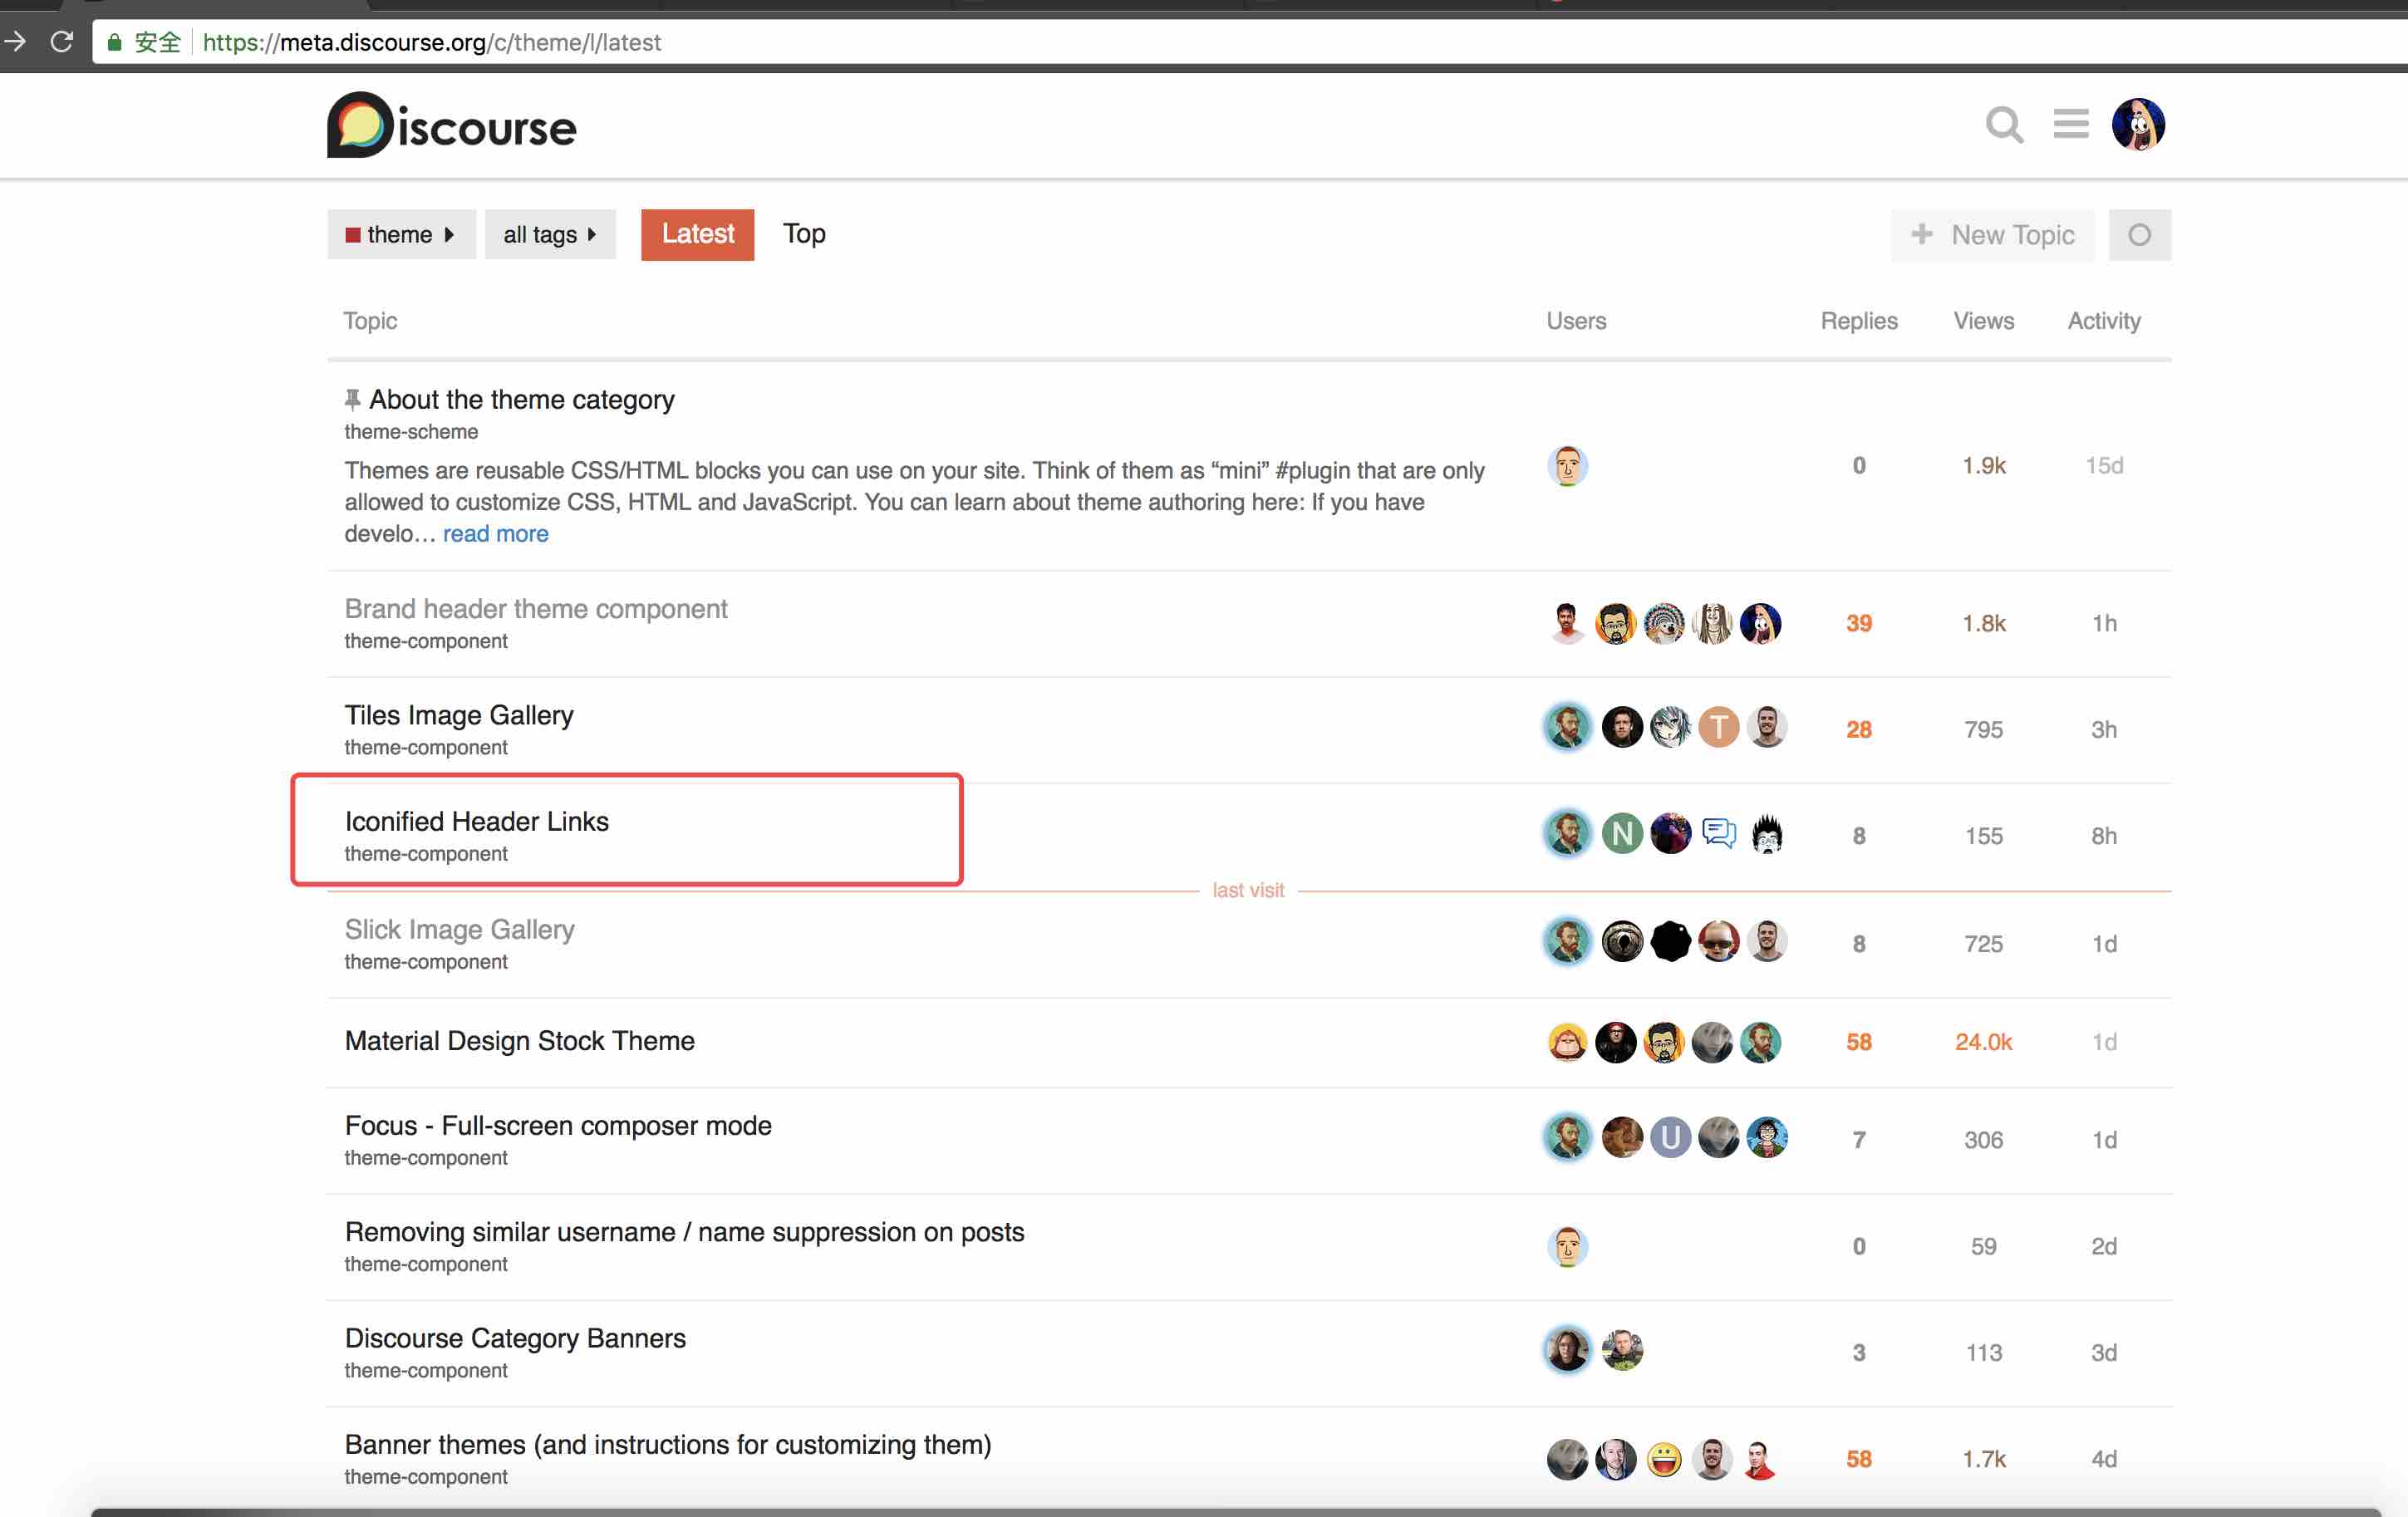Click the 'read more' link
This screenshot has height=1517, width=2408.
(x=495, y=534)
